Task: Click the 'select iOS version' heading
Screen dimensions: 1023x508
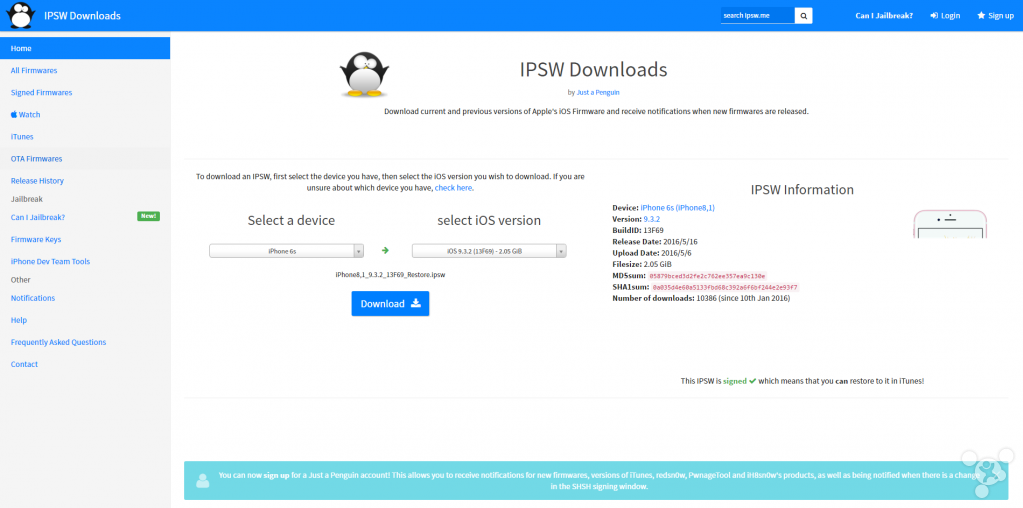Action: tap(489, 220)
